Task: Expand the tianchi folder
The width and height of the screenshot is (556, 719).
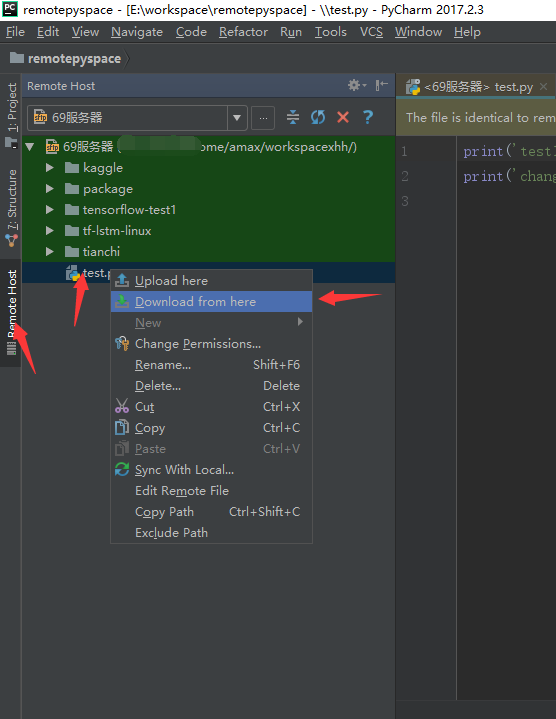Action: tap(50, 252)
